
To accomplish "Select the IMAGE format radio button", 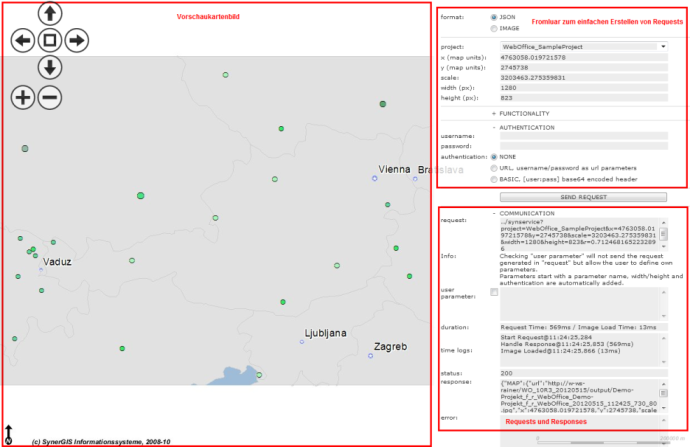I will (494, 28).
